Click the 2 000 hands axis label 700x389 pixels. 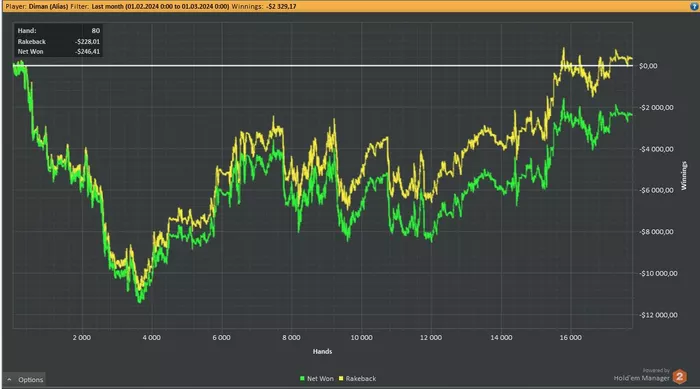tap(82, 338)
